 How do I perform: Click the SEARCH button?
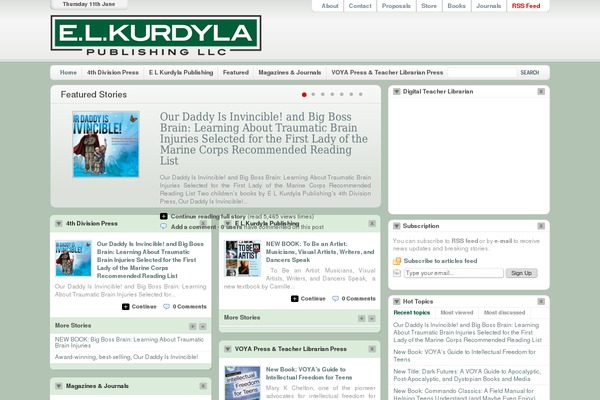[x=530, y=73]
